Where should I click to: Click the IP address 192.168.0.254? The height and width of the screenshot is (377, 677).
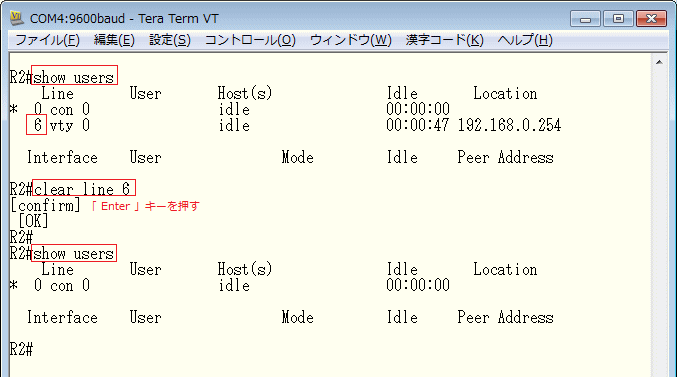tap(509, 125)
